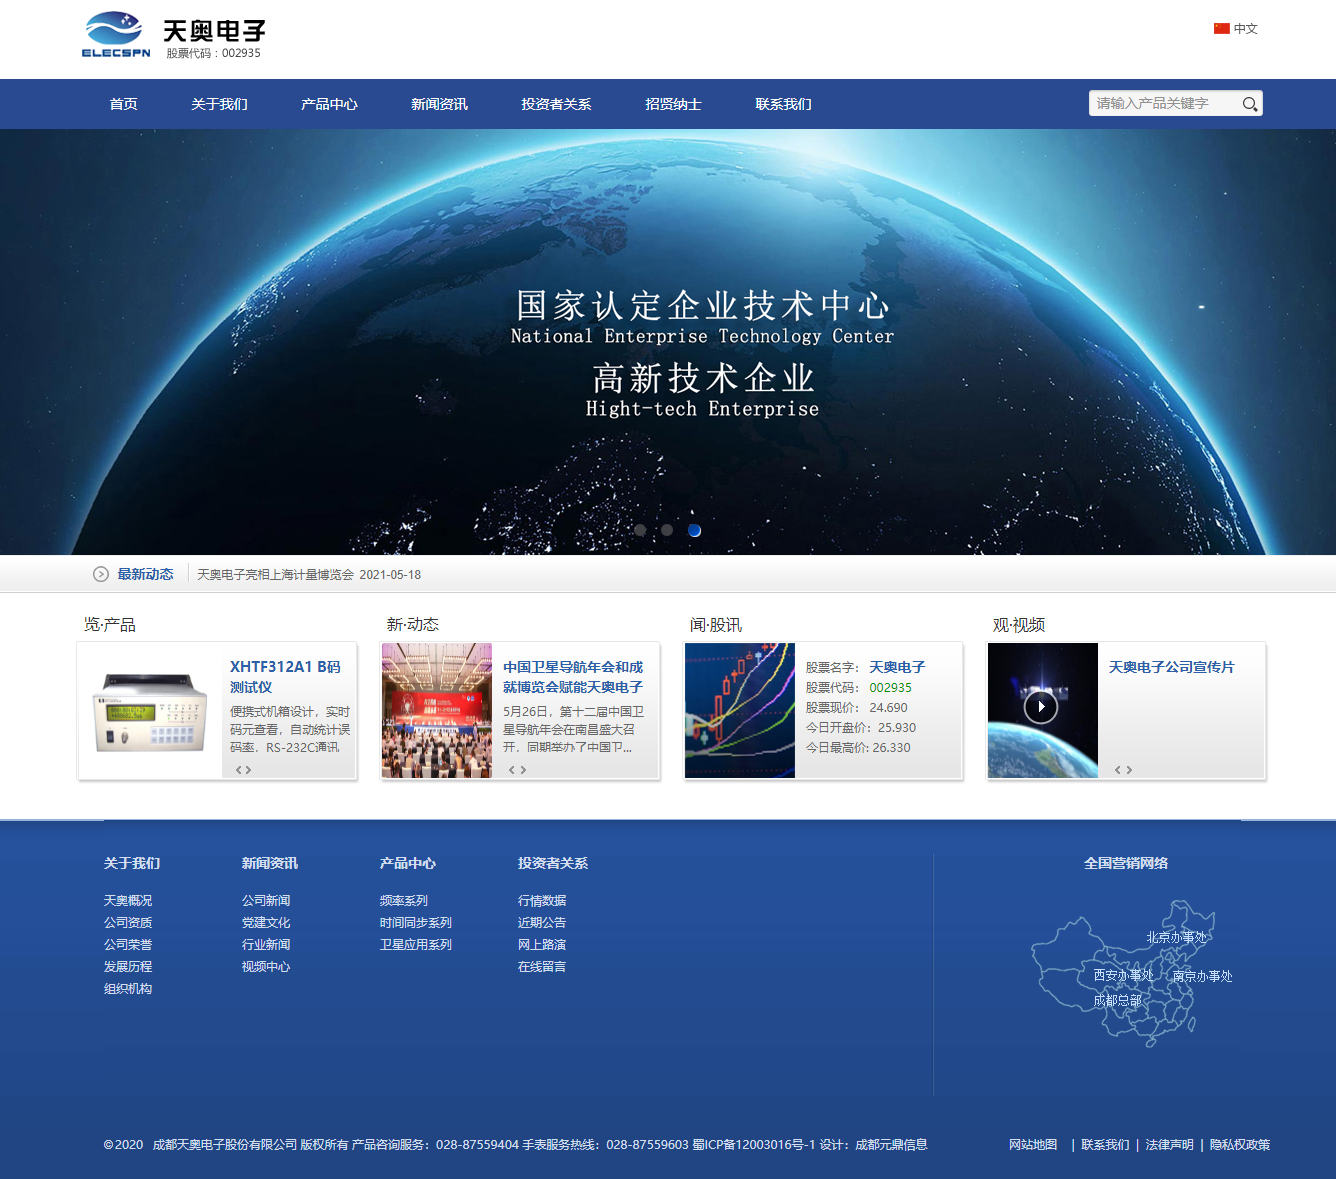Viewport: 1336px width, 1179px height.
Task: Click the 蜀ICP备12003016号-1 record link
Action: [x=754, y=1145]
